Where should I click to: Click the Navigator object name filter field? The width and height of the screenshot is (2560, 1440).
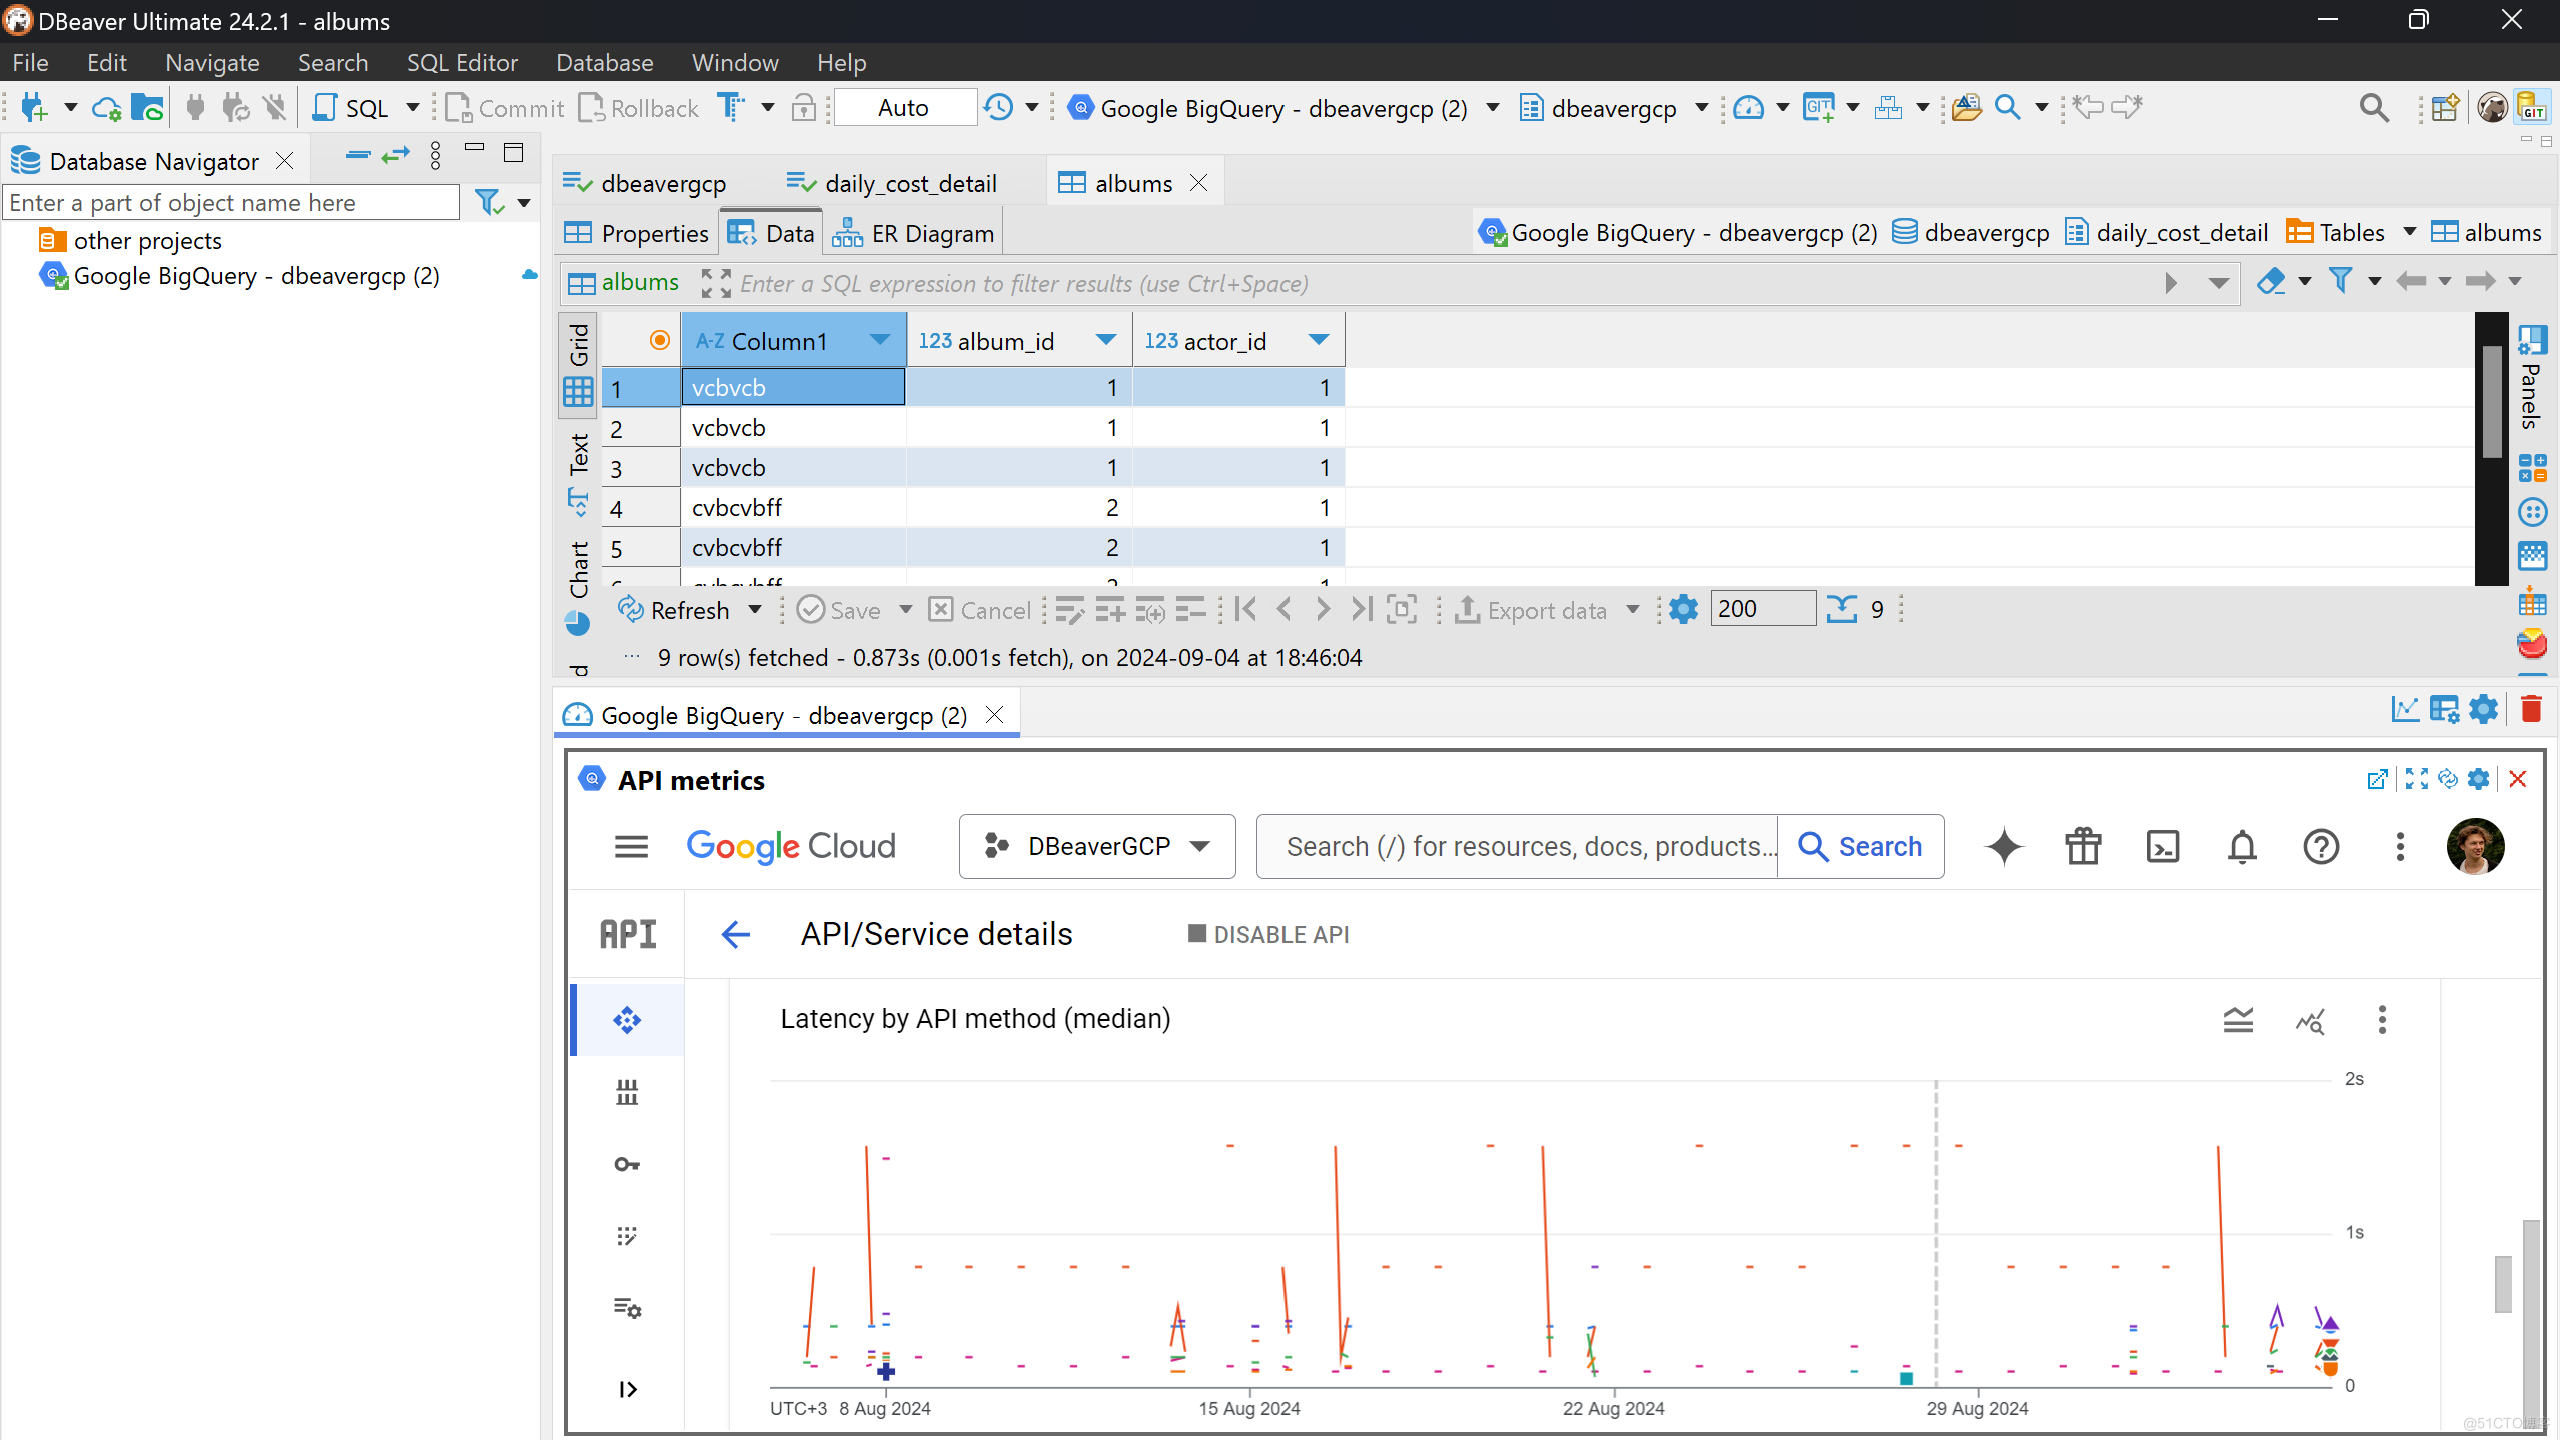click(232, 202)
